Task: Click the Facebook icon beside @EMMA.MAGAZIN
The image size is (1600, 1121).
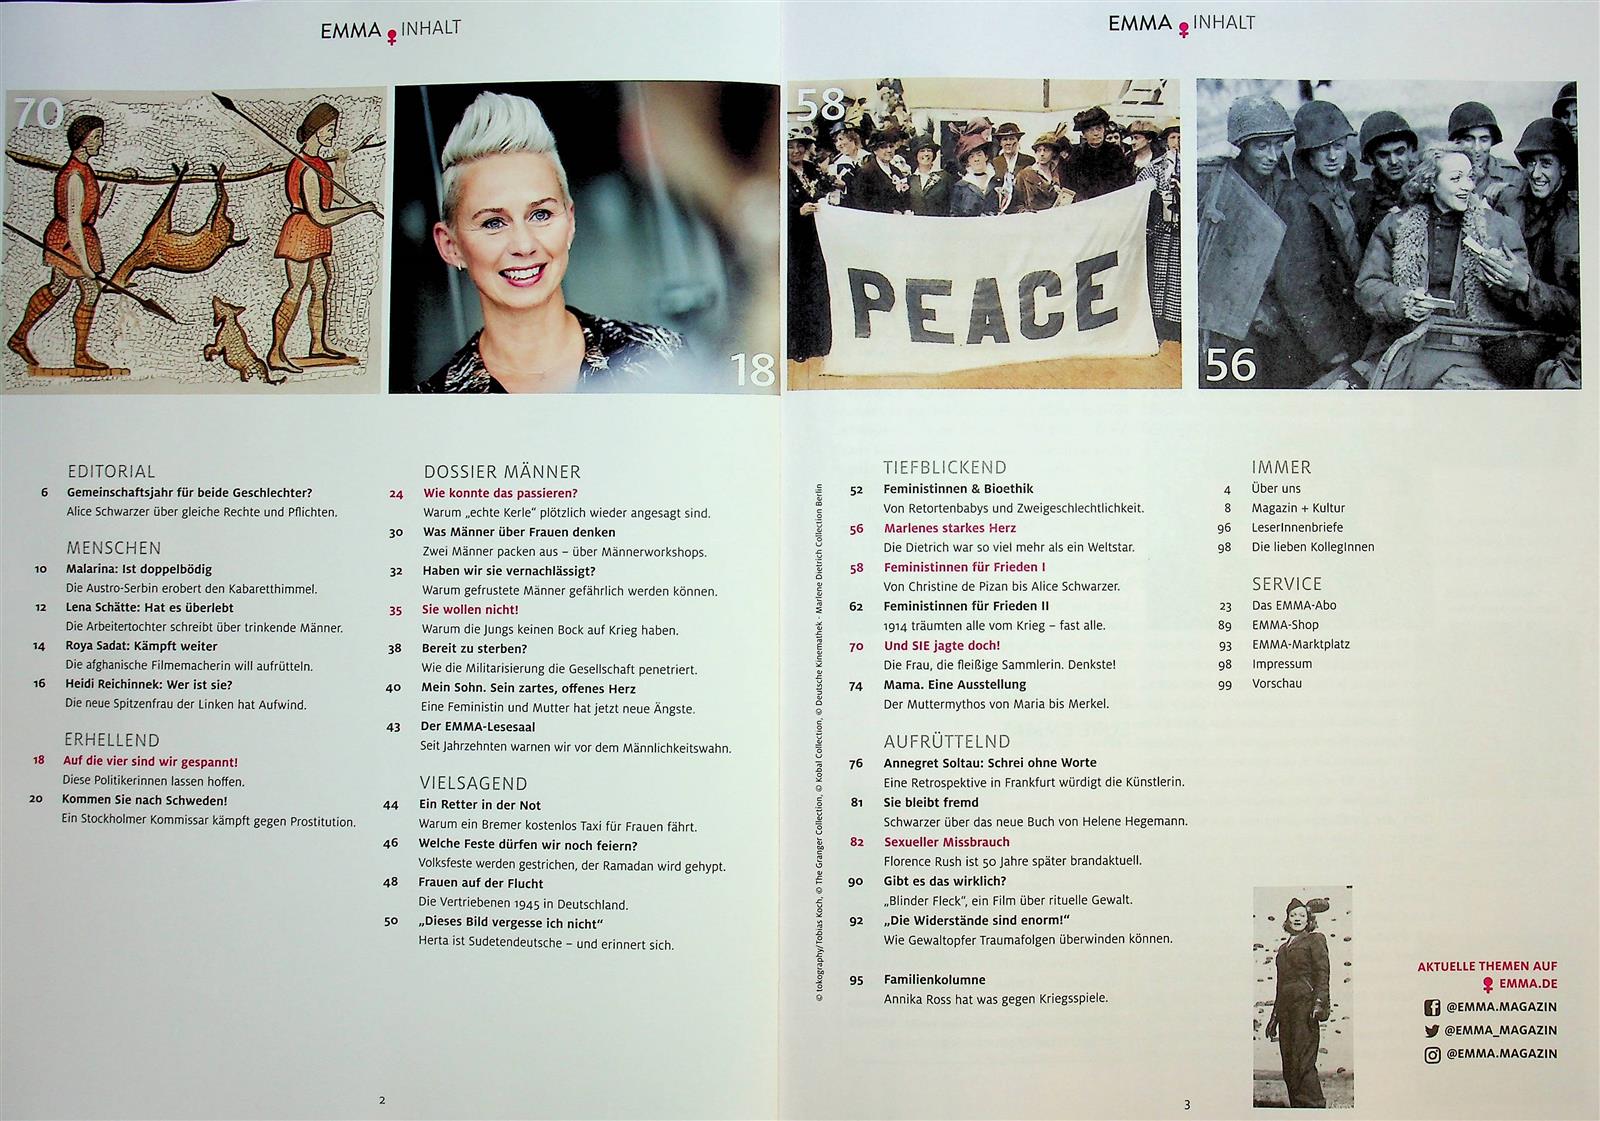Action: click(x=1432, y=1008)
